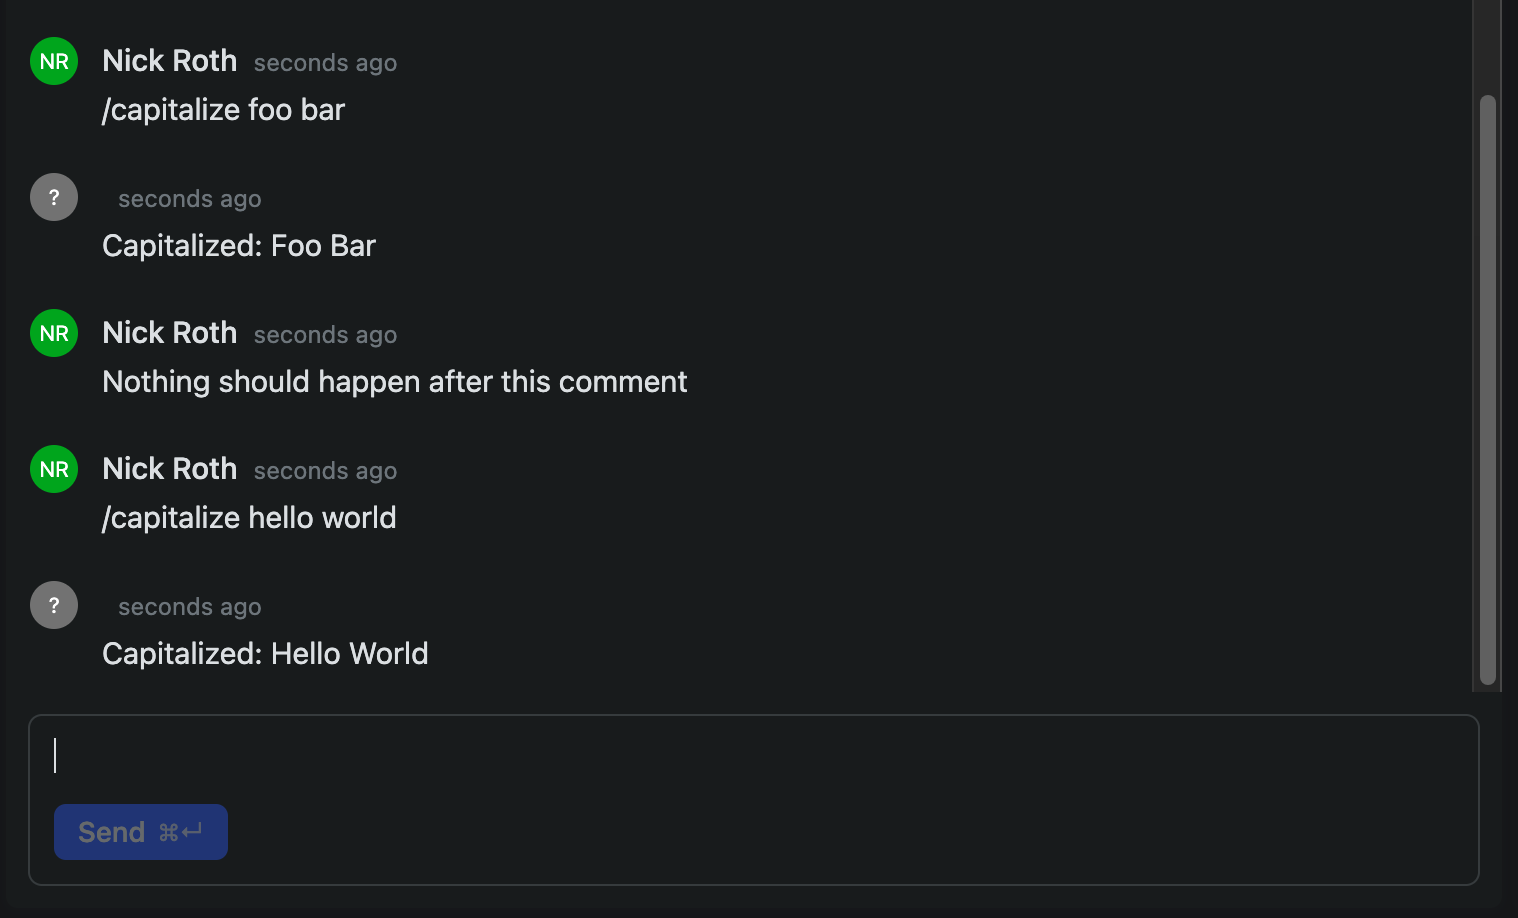Click the question-mark avatar above 'Capitalized: Foo Bar'
This screenshot has width=1518, height=918.
pos(54,197)
